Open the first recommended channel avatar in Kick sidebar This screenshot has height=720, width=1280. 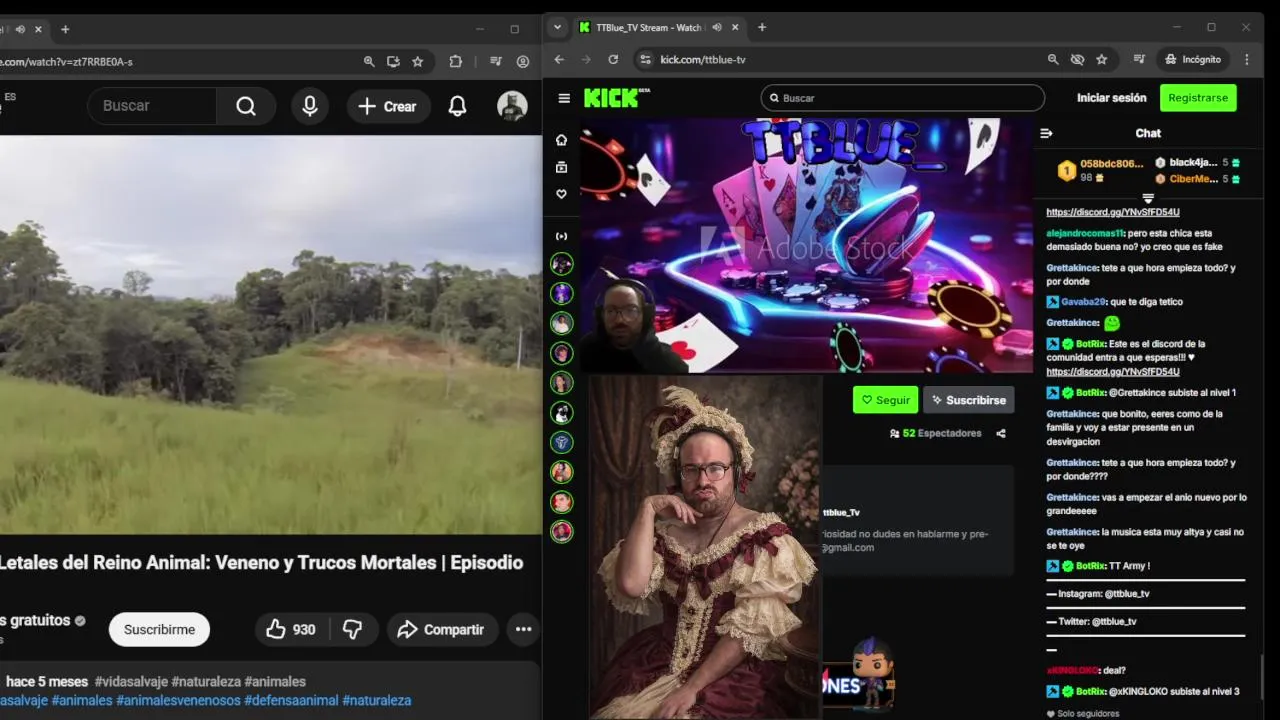[562, 264]
